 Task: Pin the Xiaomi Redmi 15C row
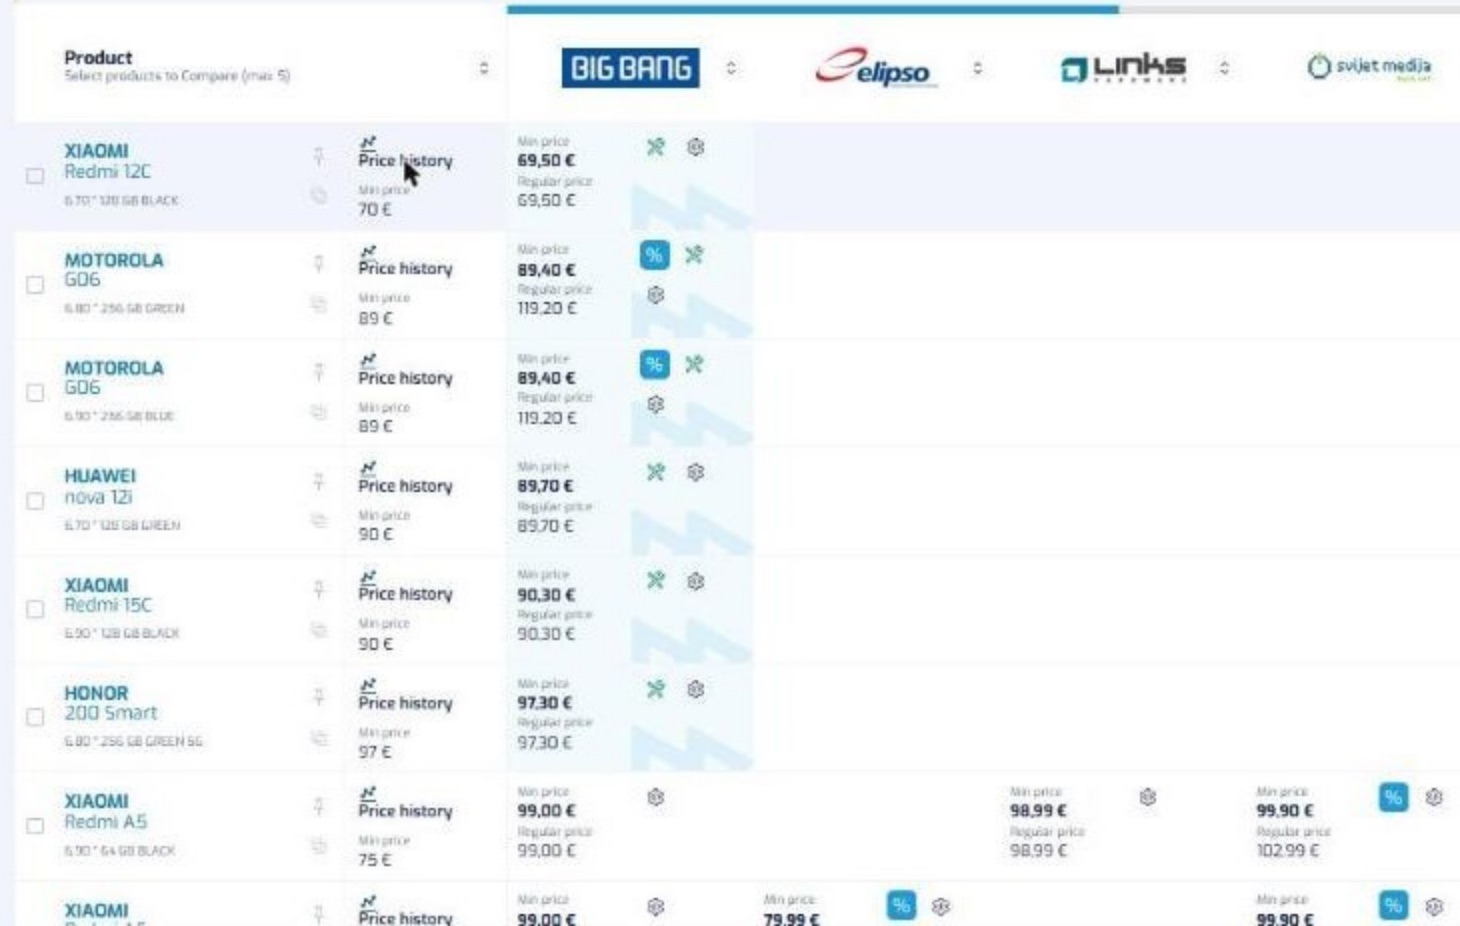pos(318,589)
